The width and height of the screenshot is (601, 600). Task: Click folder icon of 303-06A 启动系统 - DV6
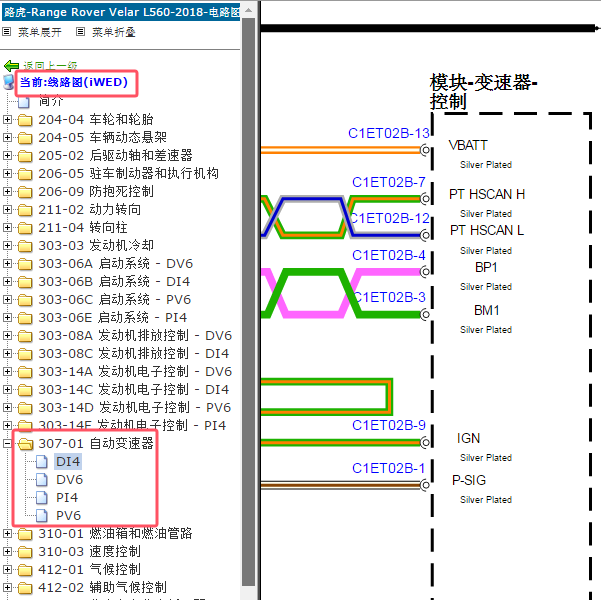25,264
